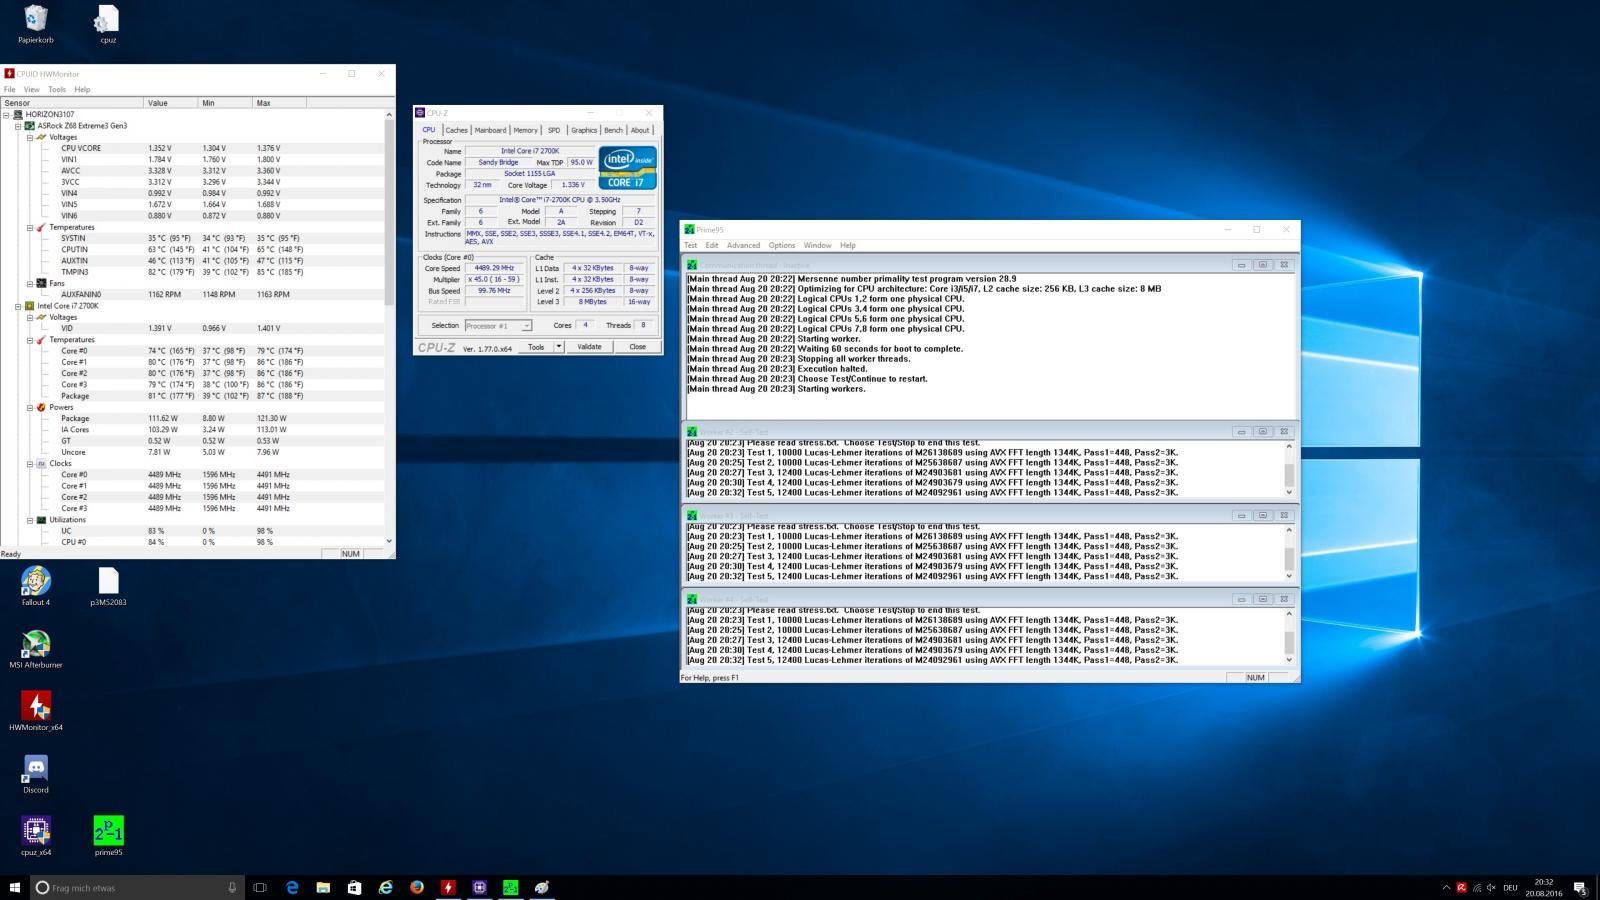Image resolution: width=1600 pixels, height=900 pixels.
Task: Launch the cpuz_x64 desktop shortcut
Action: point(36,836)
